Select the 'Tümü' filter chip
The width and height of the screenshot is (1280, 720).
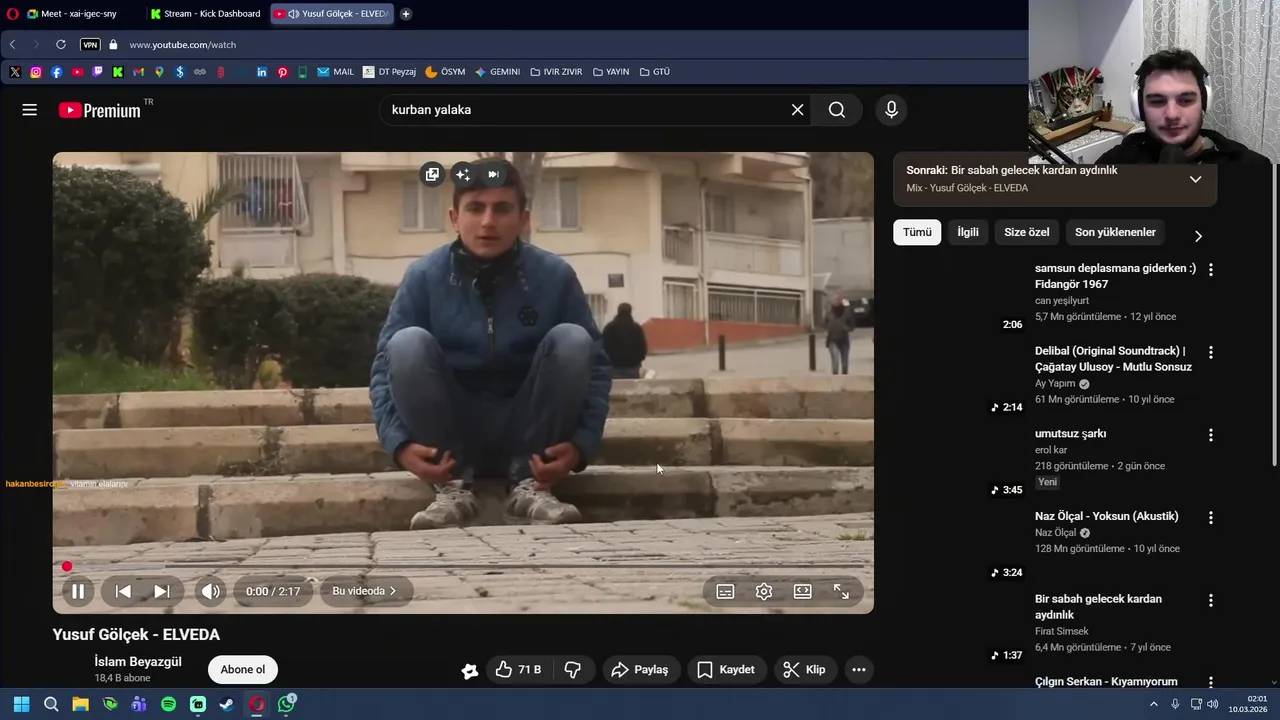click(x=917, y=232)
